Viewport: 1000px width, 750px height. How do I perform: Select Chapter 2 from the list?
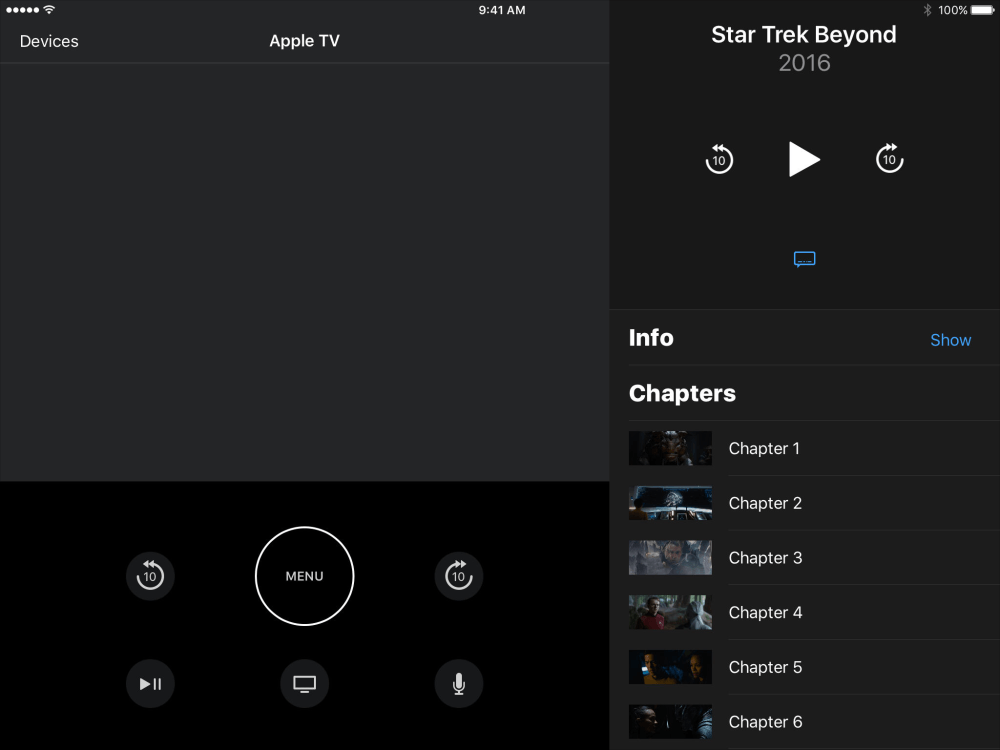click(765, 503)
